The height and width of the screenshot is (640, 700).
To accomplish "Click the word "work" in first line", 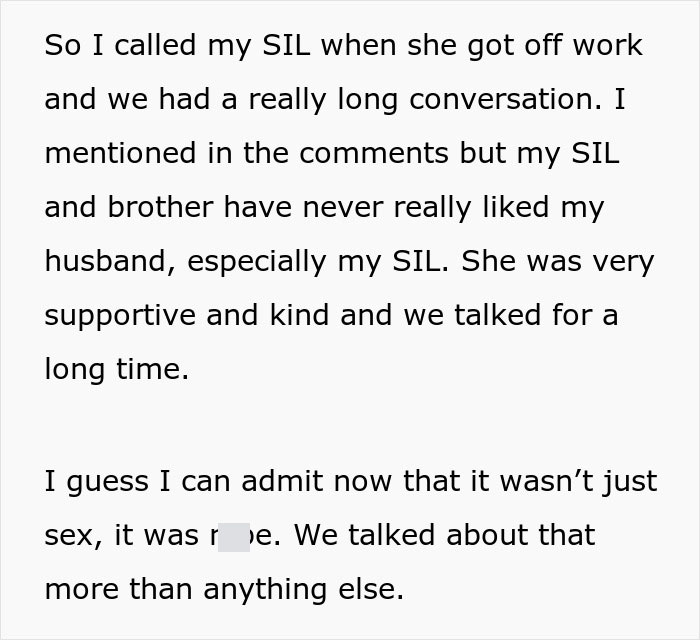I will pos(603,45).
